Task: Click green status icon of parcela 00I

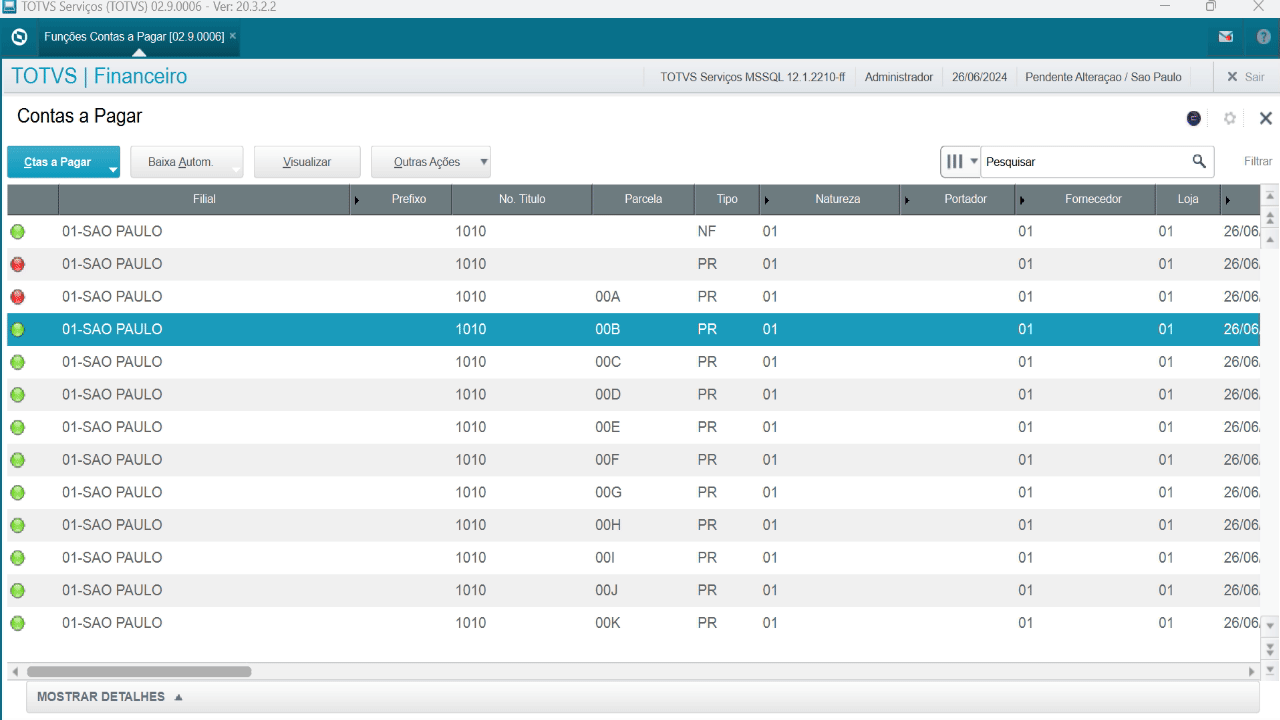Action: (x=17, y=558)
